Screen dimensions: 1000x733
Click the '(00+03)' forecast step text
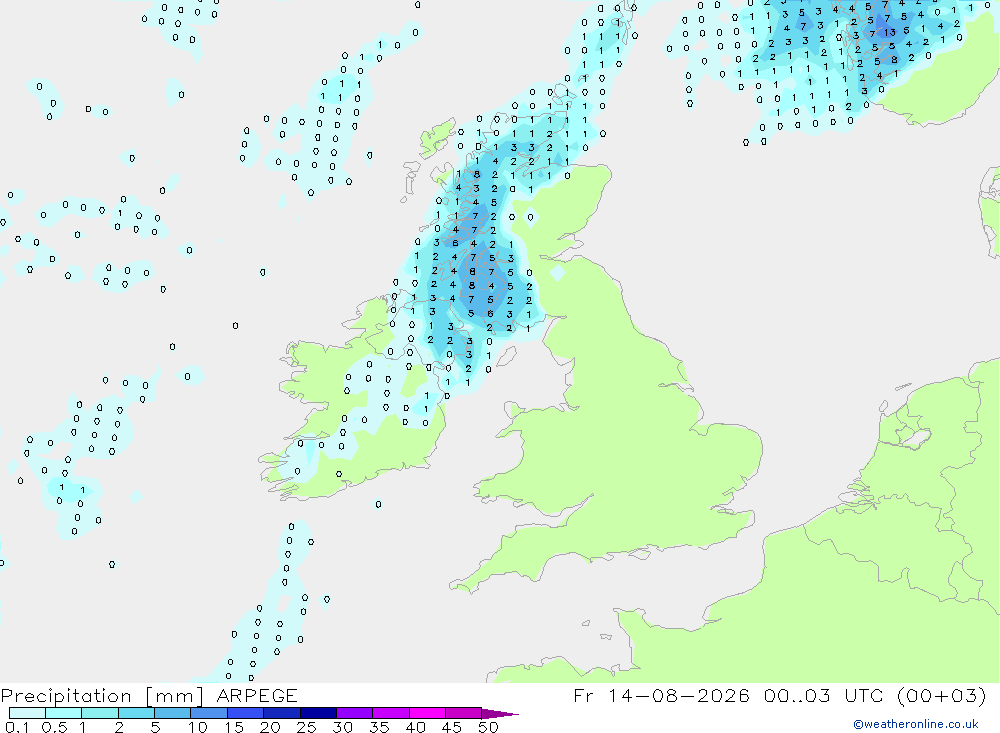coord(941,695)
